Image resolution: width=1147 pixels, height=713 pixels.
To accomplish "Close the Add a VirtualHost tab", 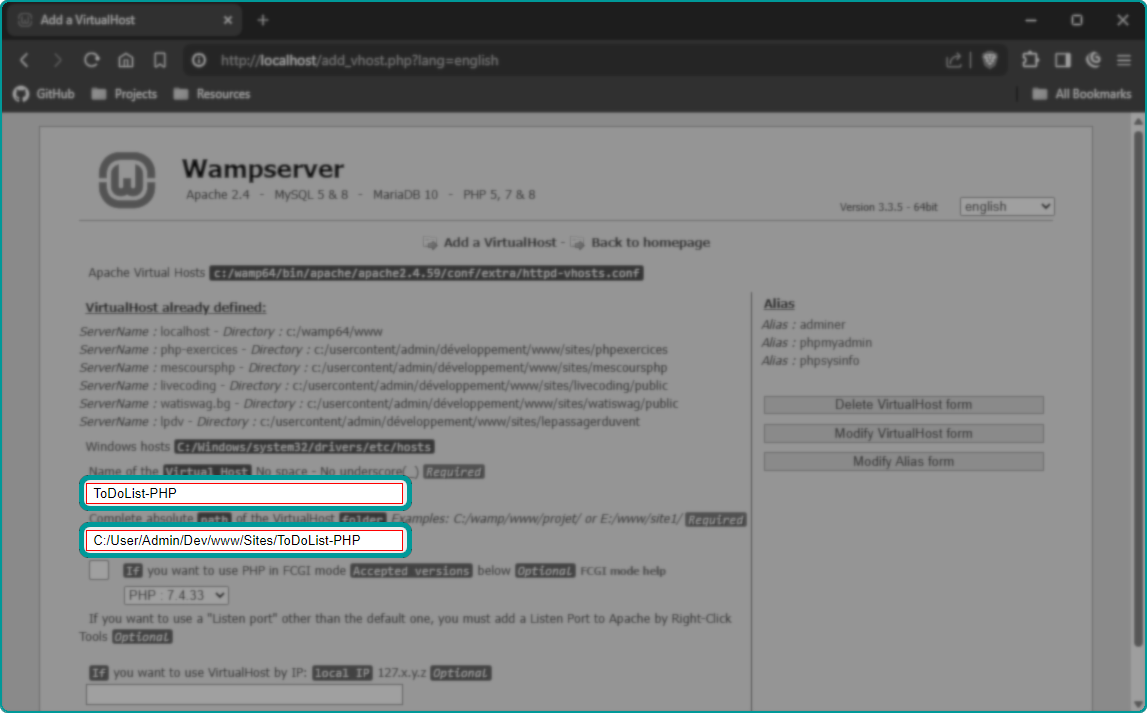I will (227, 20).
